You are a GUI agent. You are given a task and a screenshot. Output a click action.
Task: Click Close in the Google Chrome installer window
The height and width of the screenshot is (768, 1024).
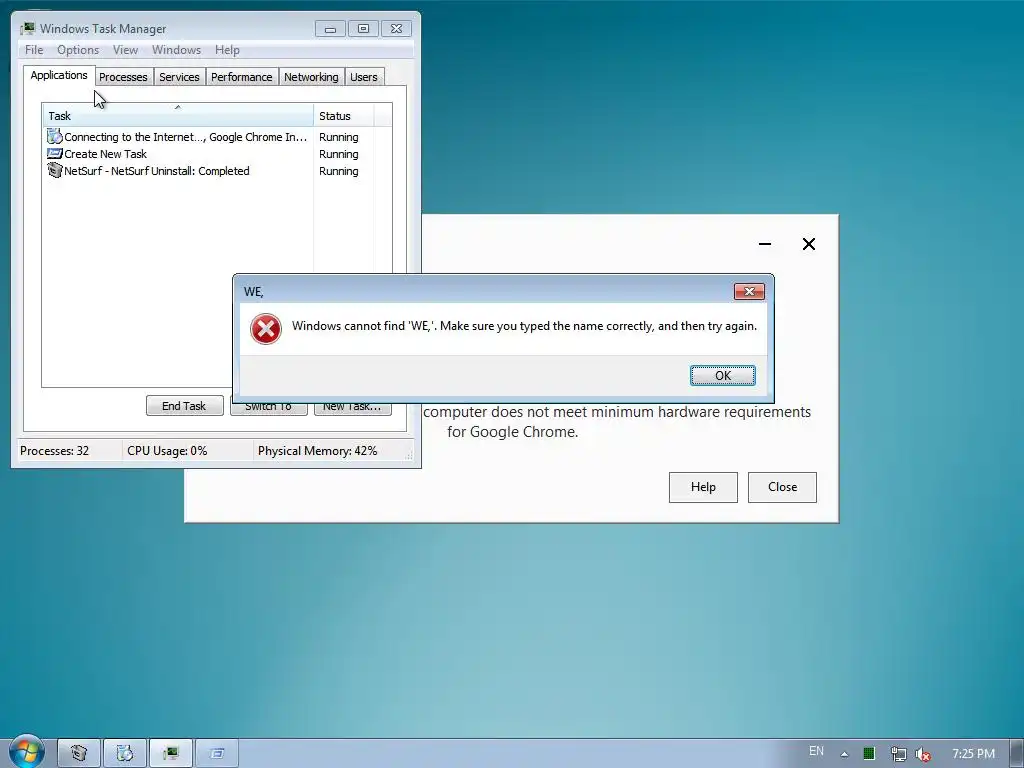[782, 487]
